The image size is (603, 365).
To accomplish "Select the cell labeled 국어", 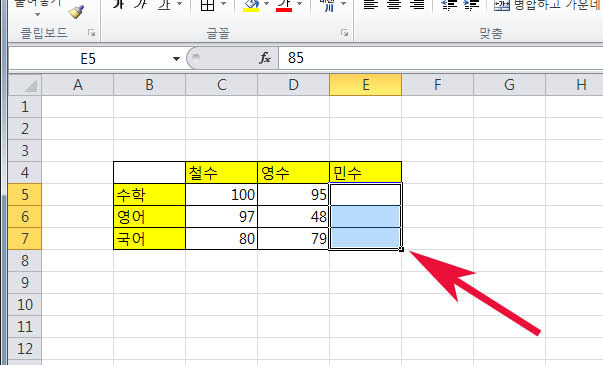I will pos(150,238).
